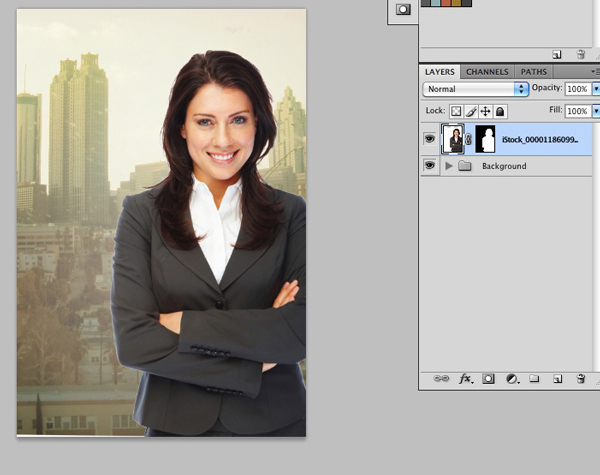
Task: Open the Normal blend mode dropdown
Action: [x=476, y=89]
